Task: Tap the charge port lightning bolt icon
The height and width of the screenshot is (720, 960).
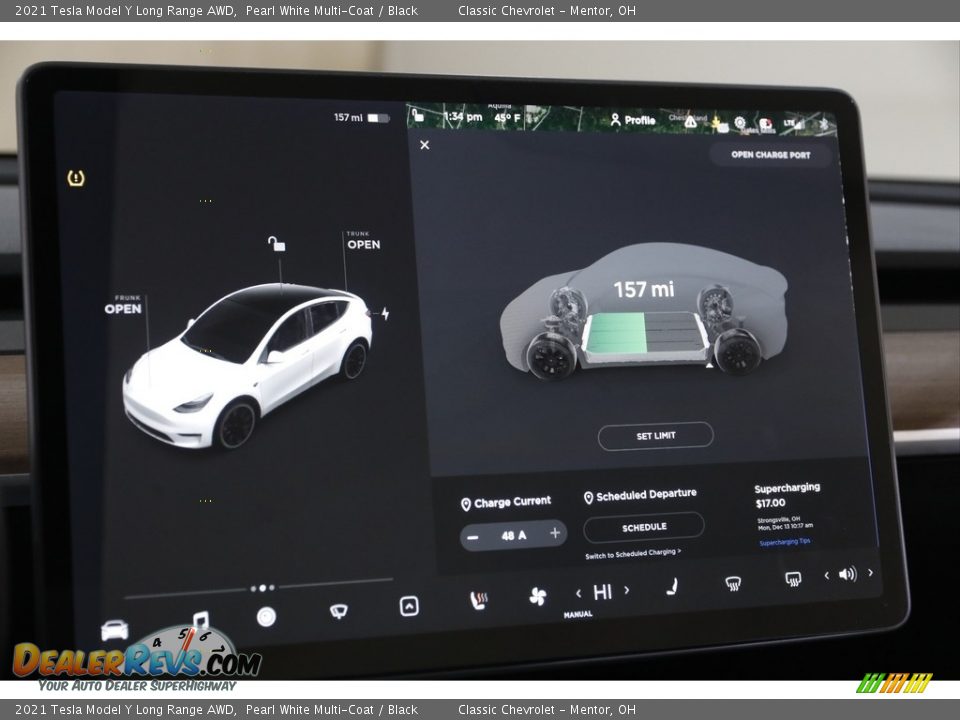Action: click(x=385, y=313)
